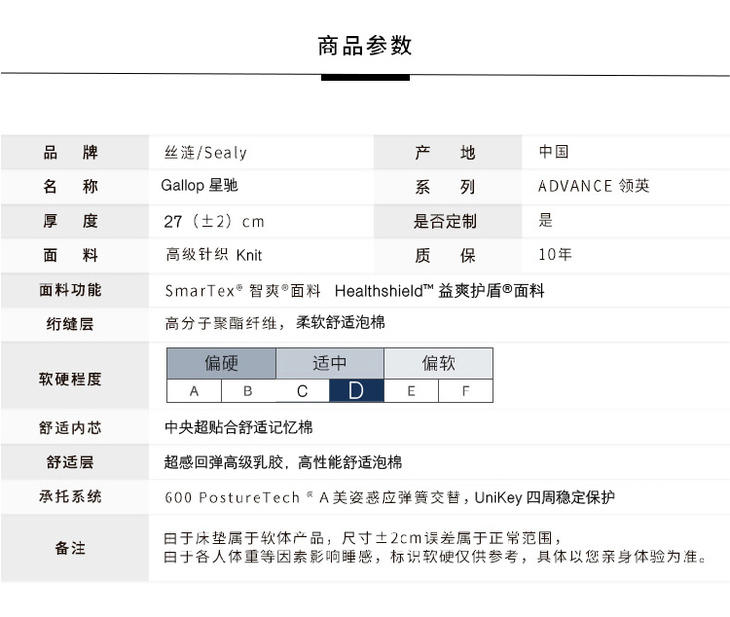
Task: Select the 名称 label cell
Action: [74, 187]
